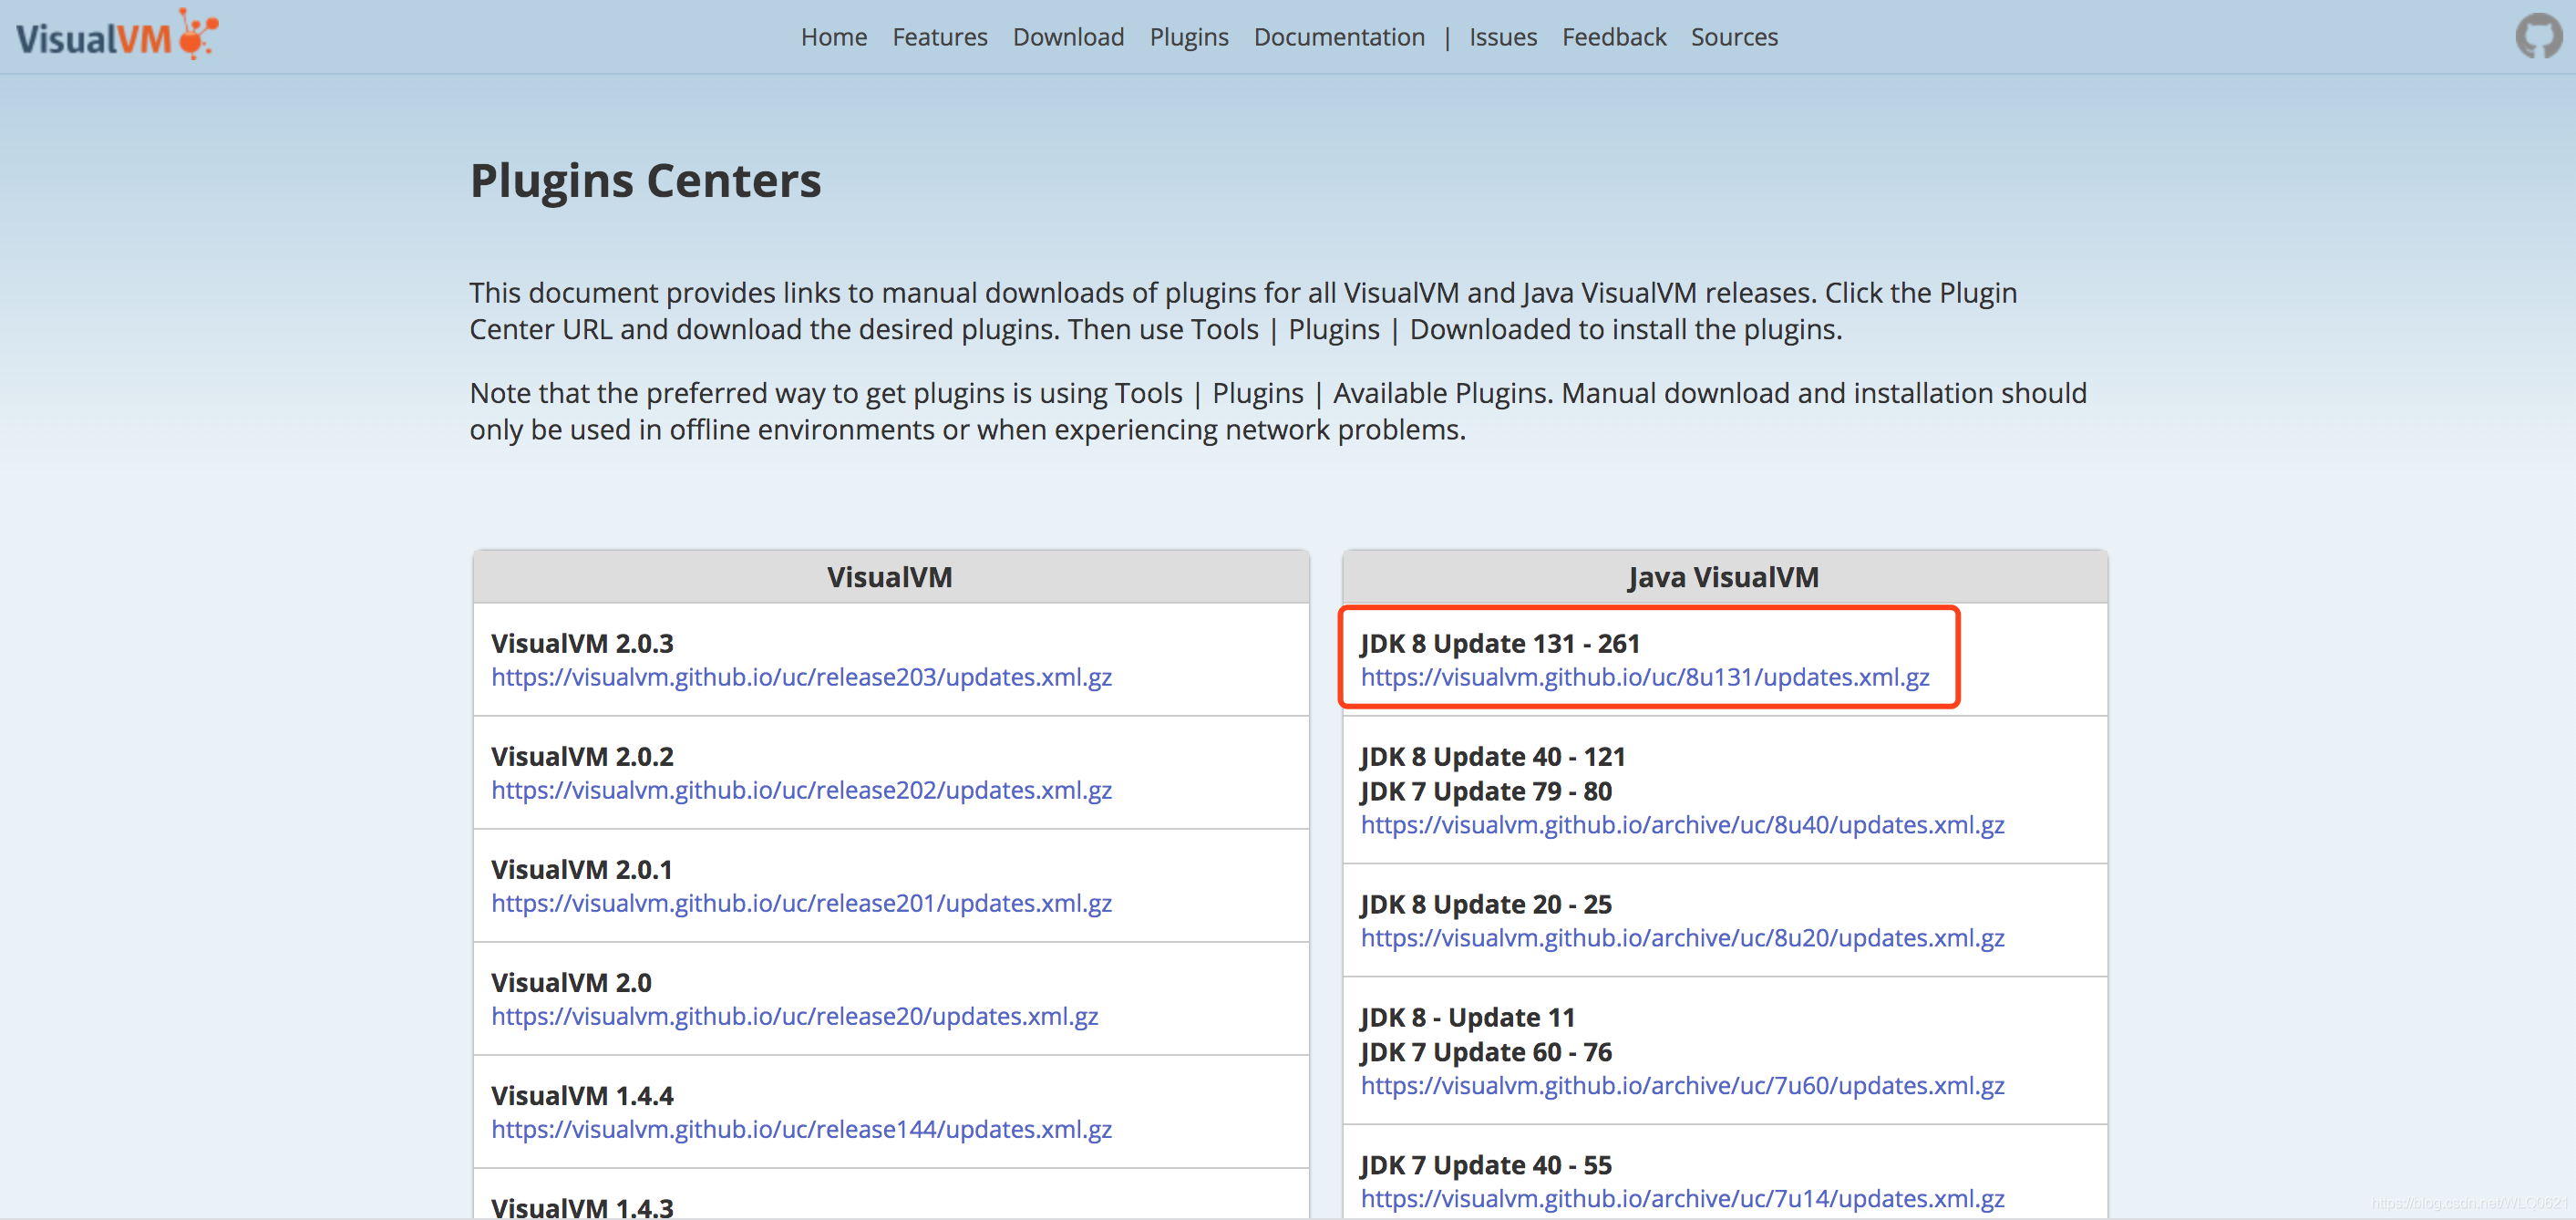This screenshot has height=1220, width=2576.
Task: Open the Documentation nav link
Action: [1339, 37]
